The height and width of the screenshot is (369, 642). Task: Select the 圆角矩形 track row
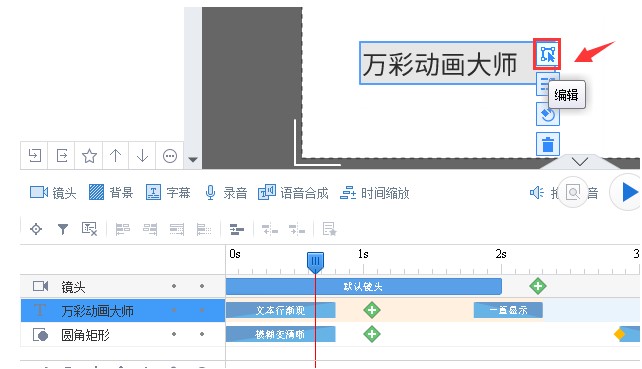(x=123, y=335)
